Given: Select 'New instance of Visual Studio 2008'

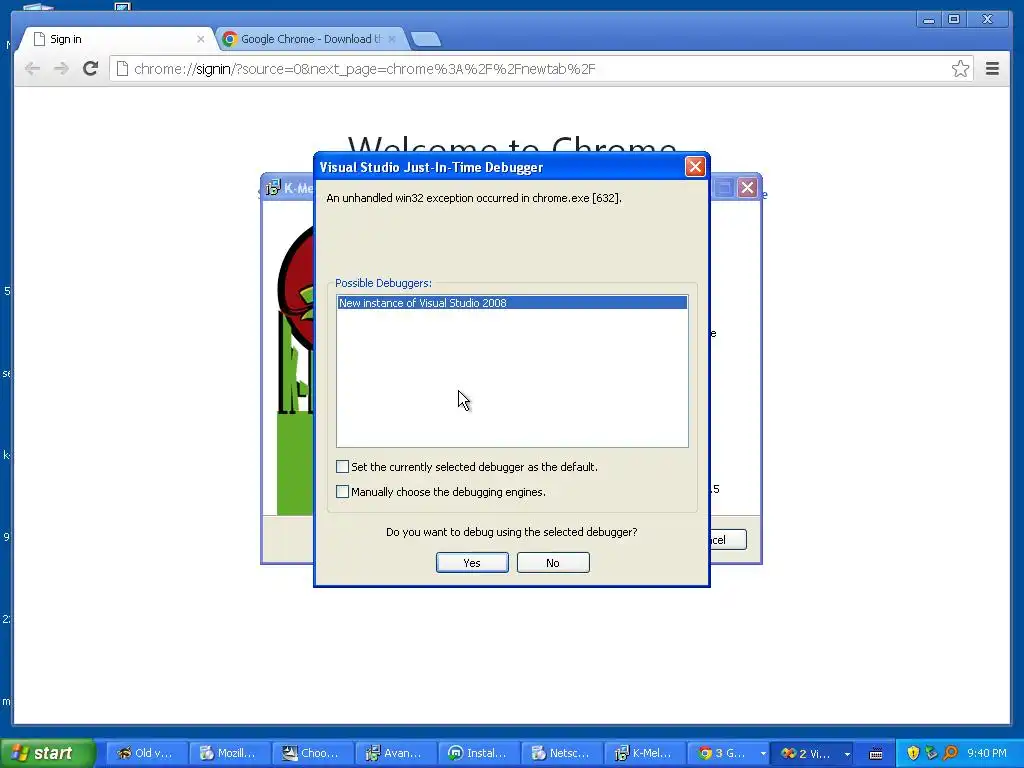Looking at the screenshot, I should [x=512, y=303].
